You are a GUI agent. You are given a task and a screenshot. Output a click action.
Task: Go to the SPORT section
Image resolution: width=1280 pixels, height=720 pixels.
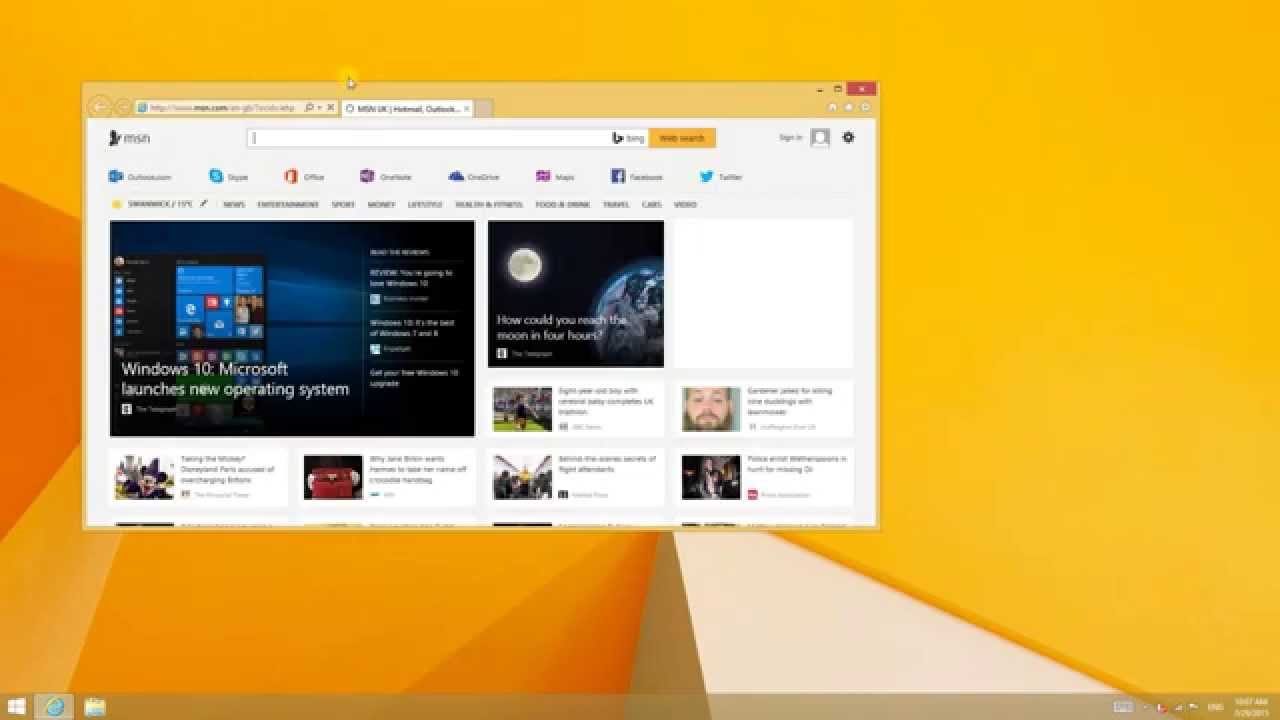click(x=343, y=204)
